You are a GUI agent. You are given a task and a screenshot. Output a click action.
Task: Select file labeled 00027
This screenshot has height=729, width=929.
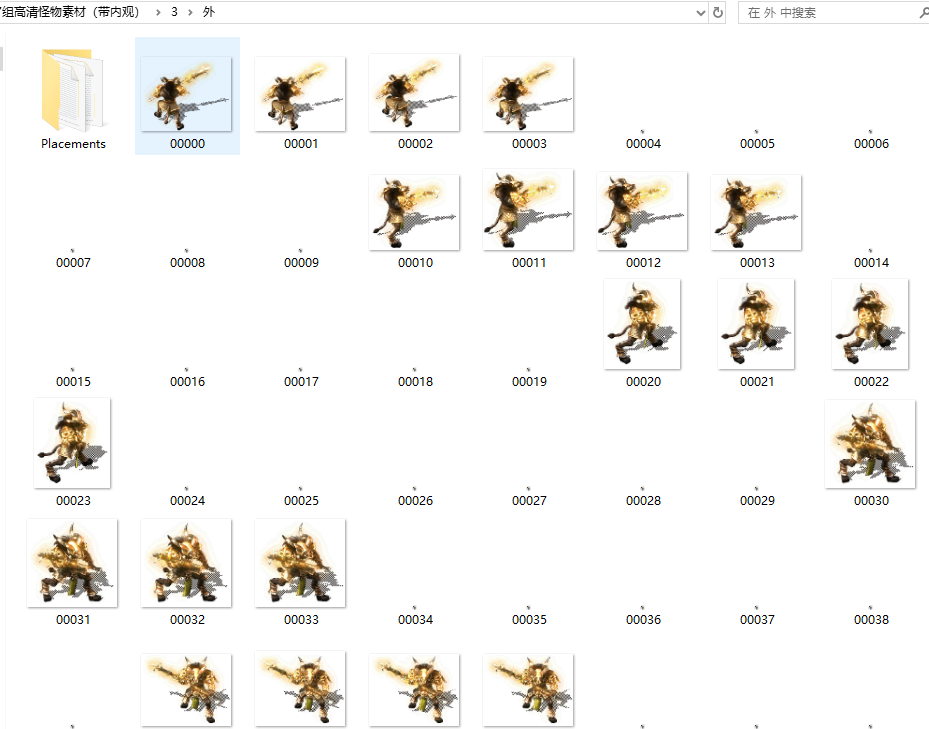click(x=530, y=501)
